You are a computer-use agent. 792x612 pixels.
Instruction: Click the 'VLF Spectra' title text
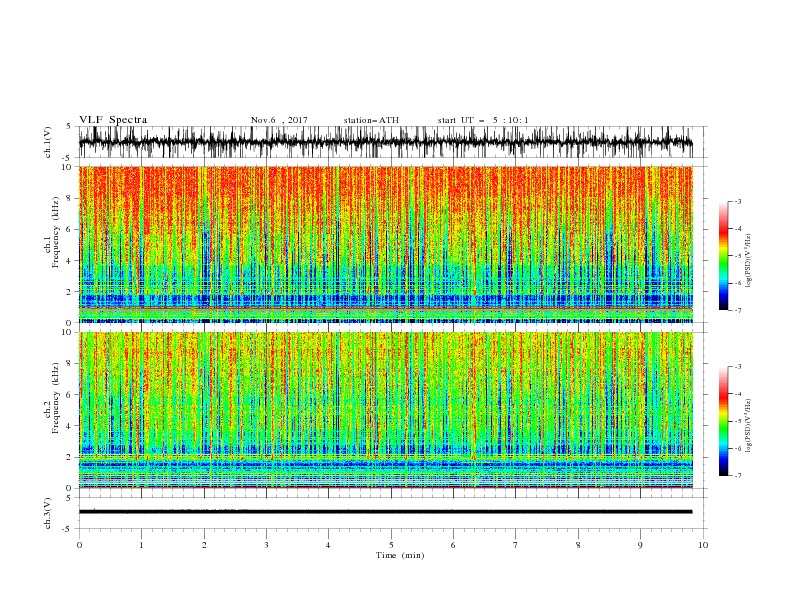pos(113,120)
